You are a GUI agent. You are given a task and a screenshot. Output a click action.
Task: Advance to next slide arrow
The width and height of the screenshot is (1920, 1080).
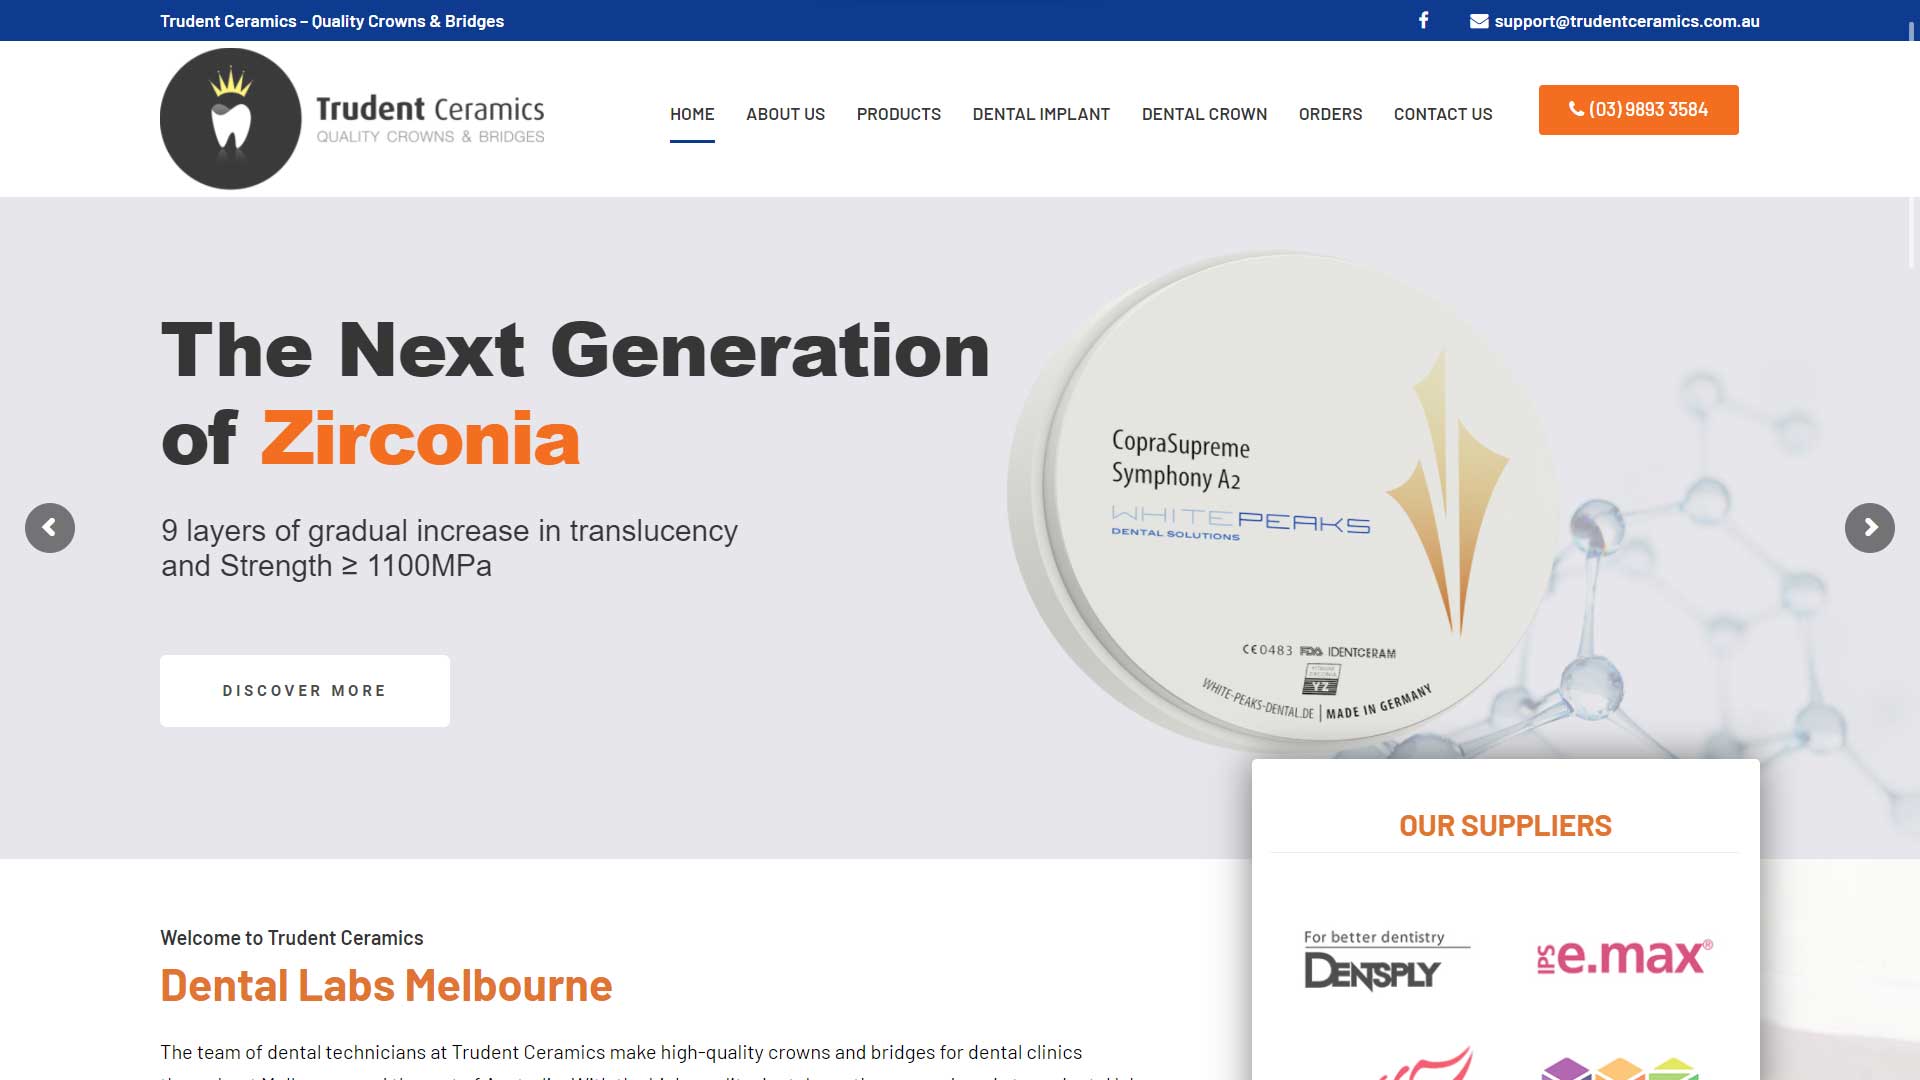(x=1869, y=528)
